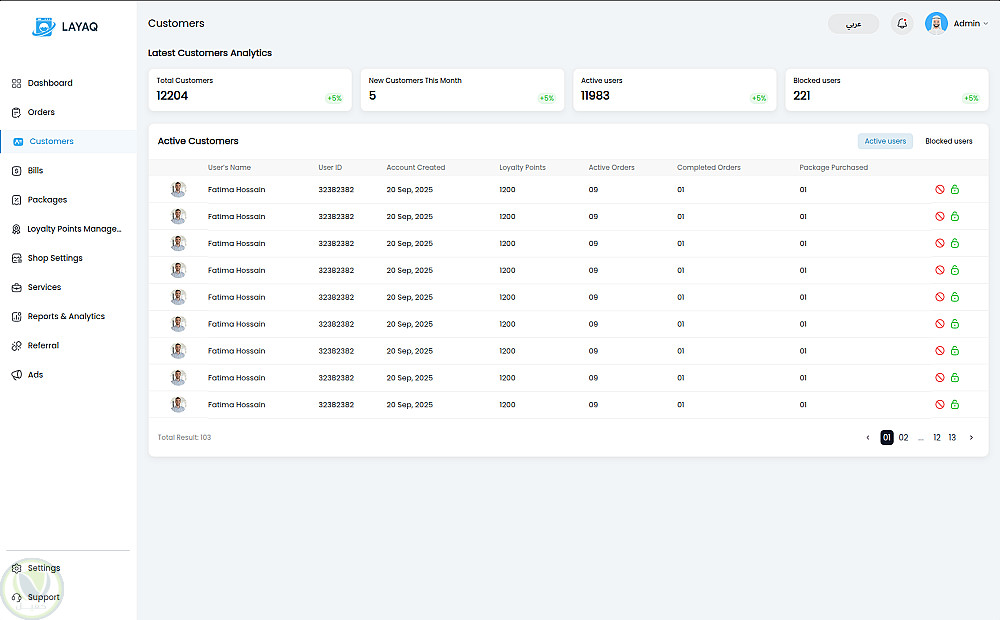Image resolution: width=1000 pixels, height=620 pixels.
Task: Click the green lock icon in first row
Action: (955, 189)
